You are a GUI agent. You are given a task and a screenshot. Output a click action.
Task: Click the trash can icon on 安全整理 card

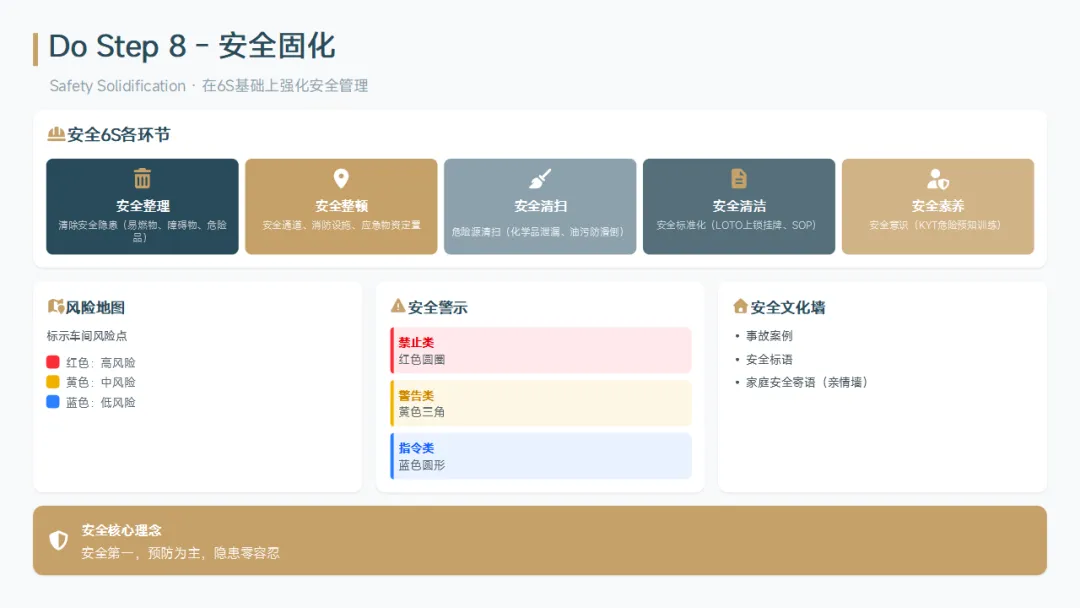pyautogui.click(x=142, y=178)
